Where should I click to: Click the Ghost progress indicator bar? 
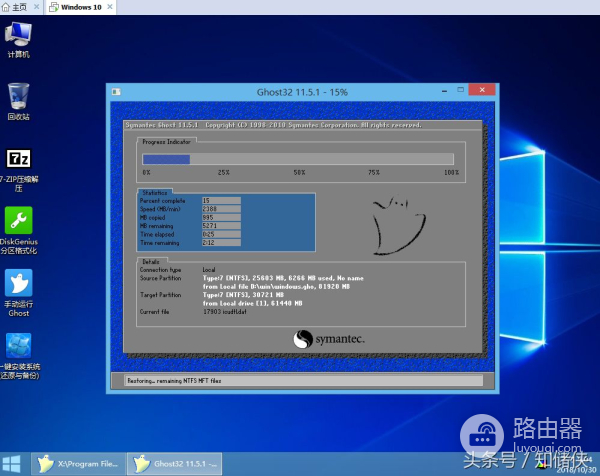pyautogui.click(x=298, y=158)
